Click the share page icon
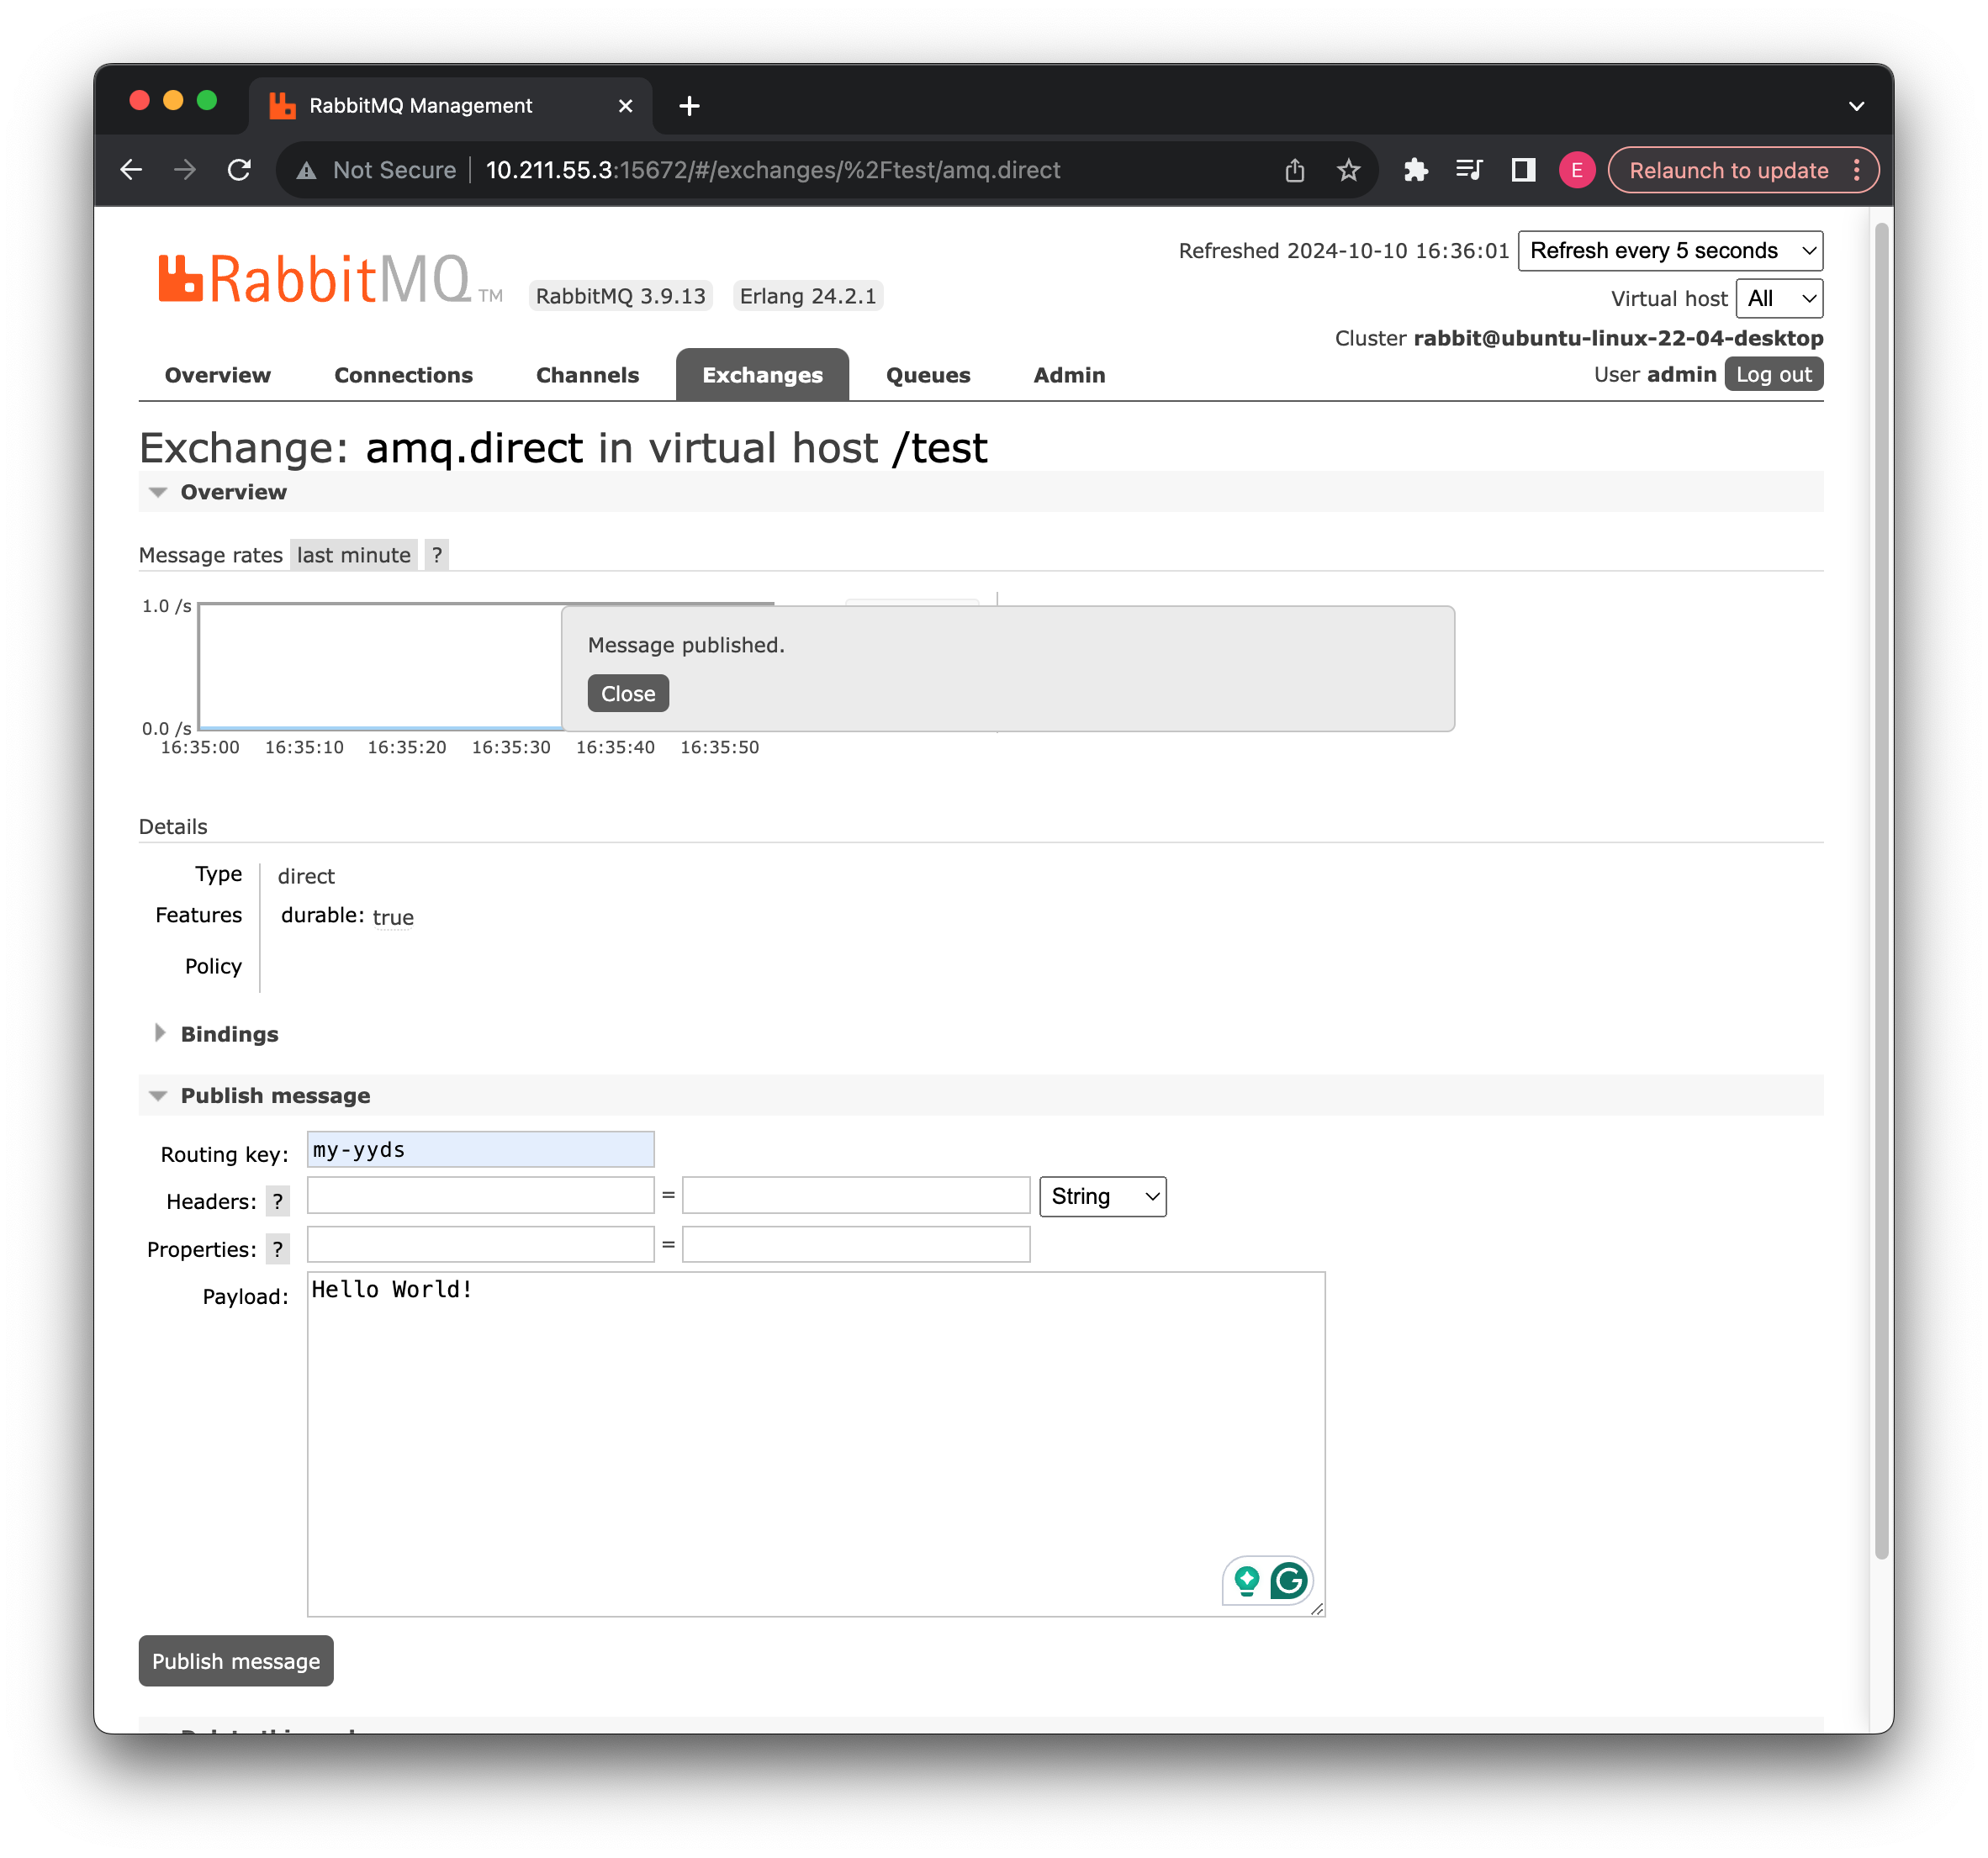This screenshot has width=1988, height=1858. [x=1294, y=170]
